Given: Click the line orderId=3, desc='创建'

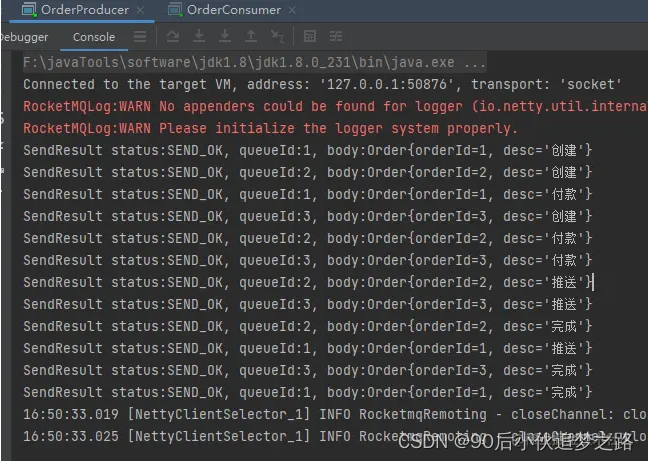Looking at the screenshot, I should pos(308,216).
